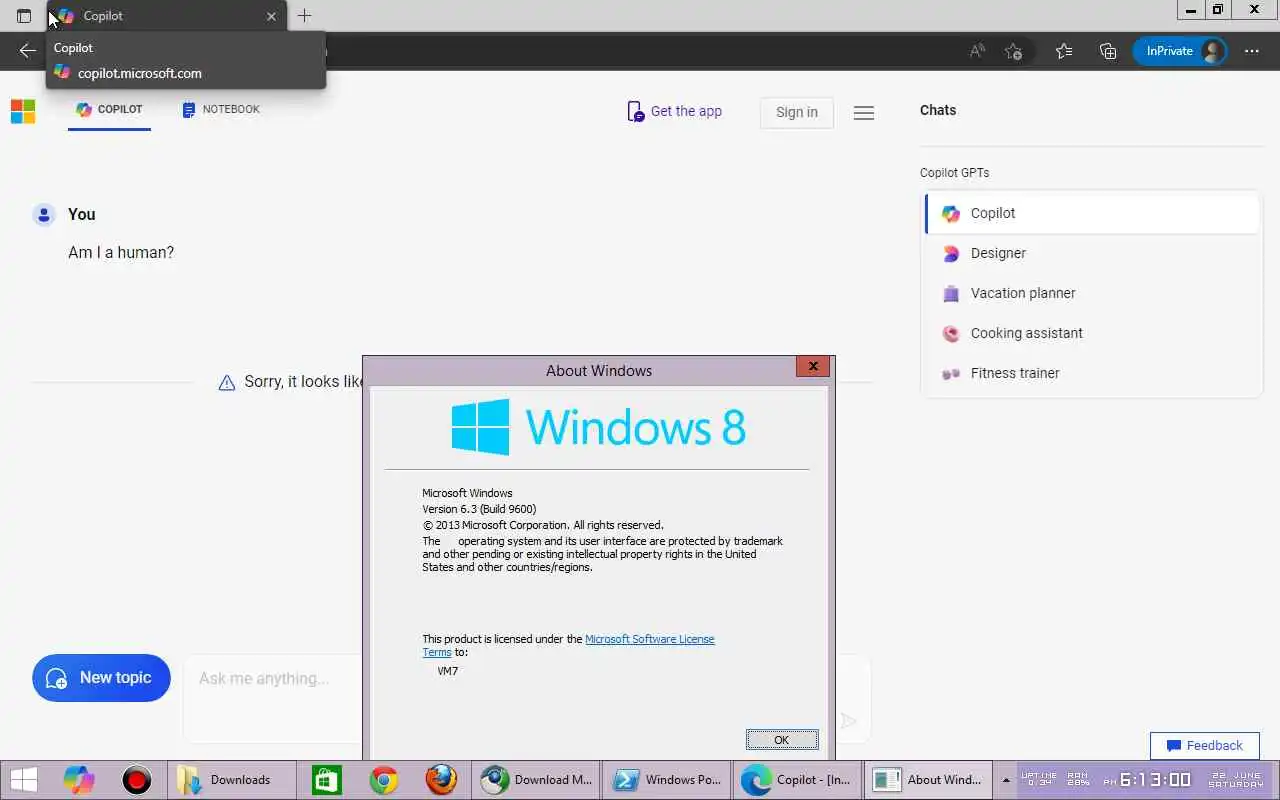This screenshot has width=1280, height=800.
Task: Open the hamburger menu next to Sign in
Action: [x=864, y=113]
